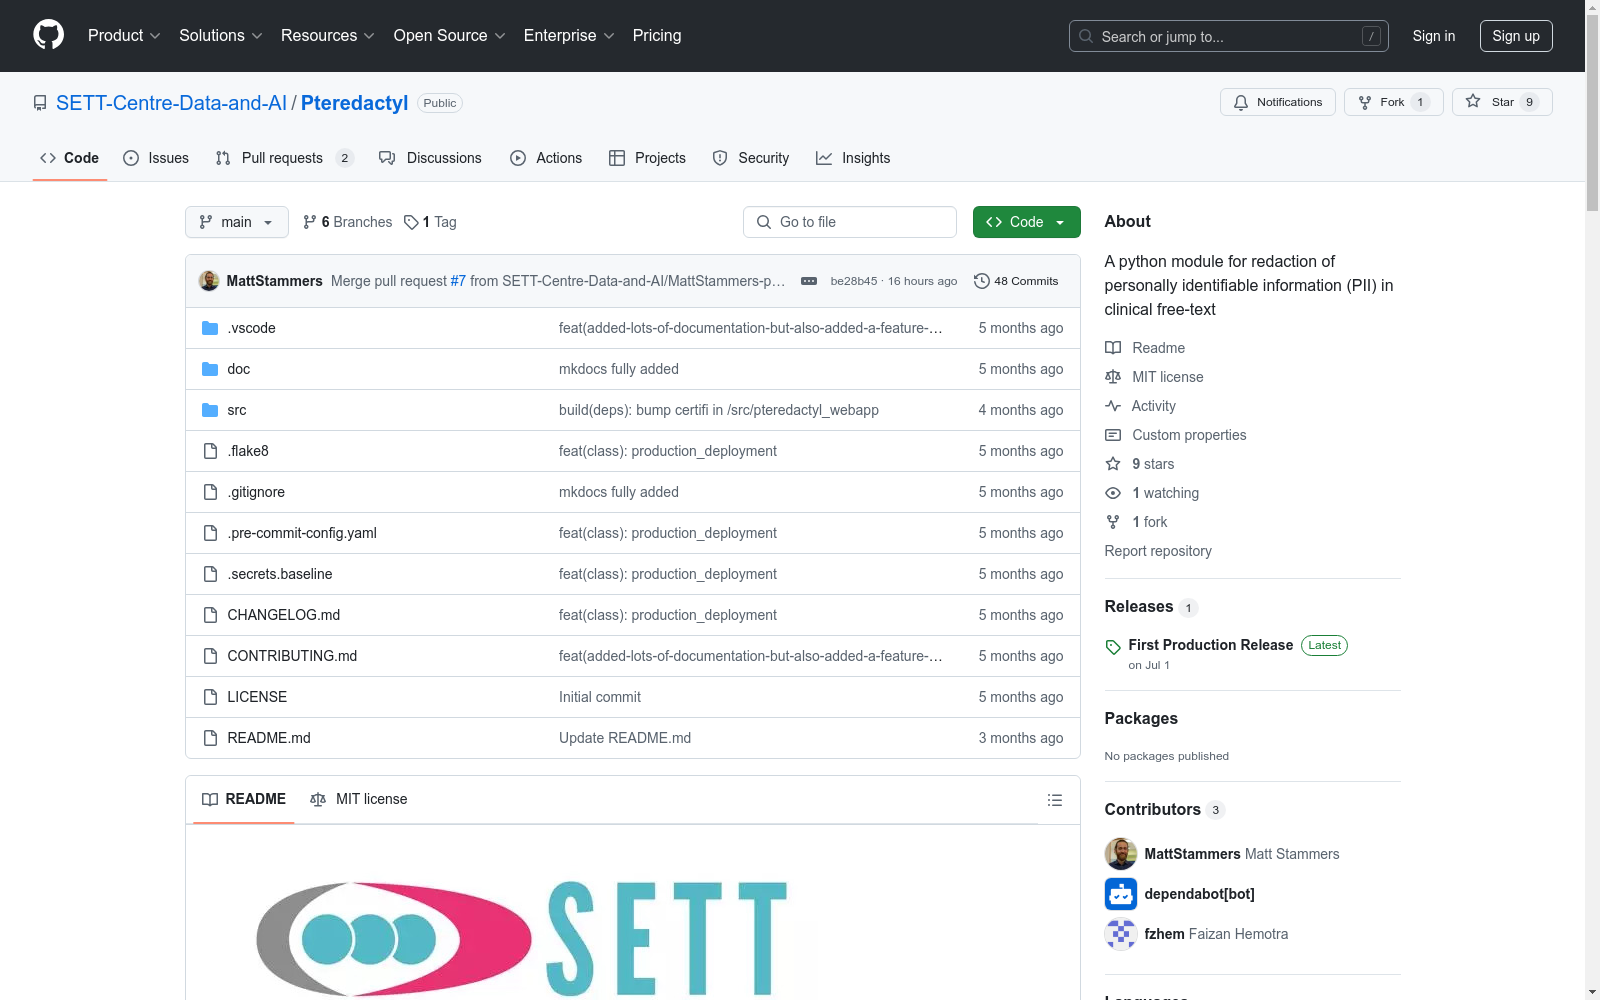Viewport: 1600px width, 1000px height.
Task: Open the Pull requests tab
Action: coord(284,158)
